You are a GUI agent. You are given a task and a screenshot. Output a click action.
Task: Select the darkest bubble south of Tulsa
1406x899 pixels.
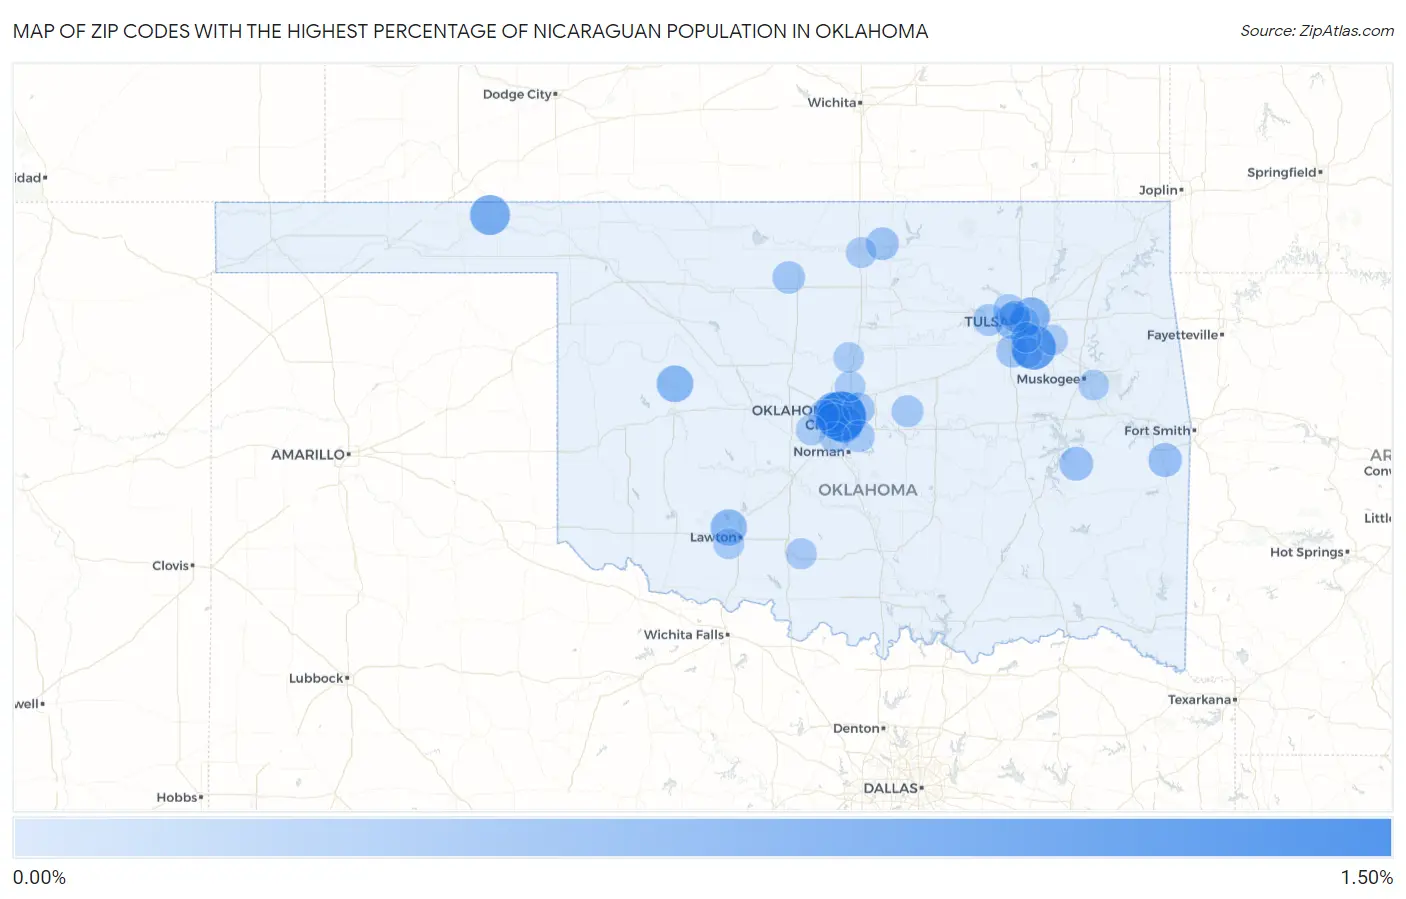[1033, 347]
